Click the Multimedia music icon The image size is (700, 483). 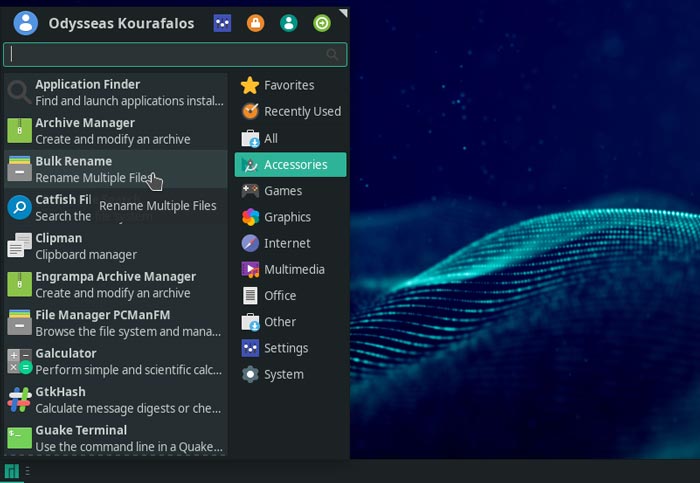coord(250,270)
